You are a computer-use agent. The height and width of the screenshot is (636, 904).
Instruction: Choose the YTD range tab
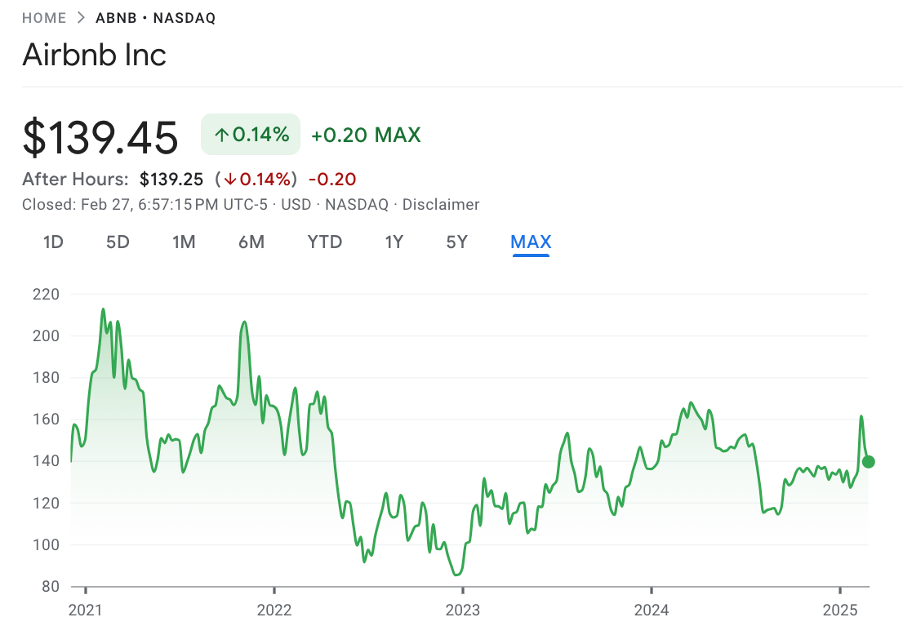pyautogui.click(x=325, y=242)
